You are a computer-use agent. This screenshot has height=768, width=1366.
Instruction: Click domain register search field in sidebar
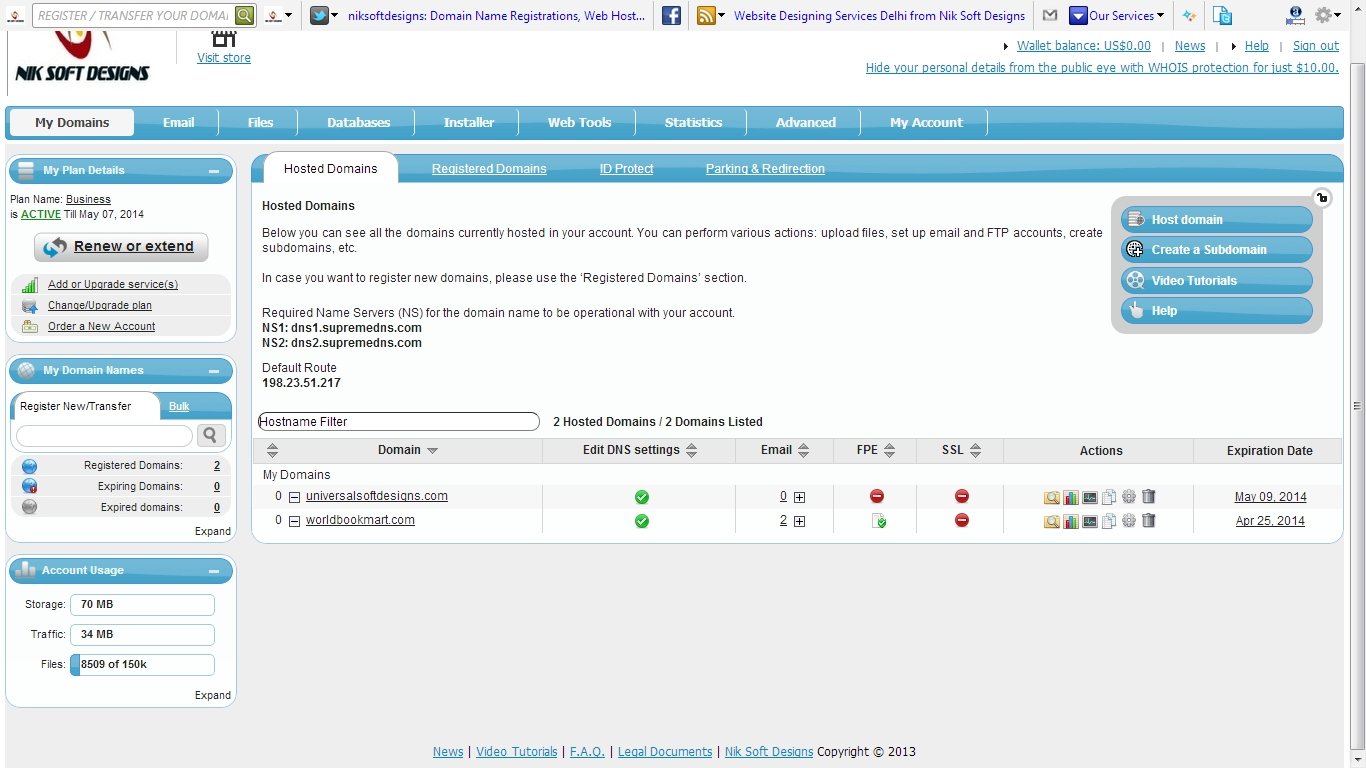(104, 436)
